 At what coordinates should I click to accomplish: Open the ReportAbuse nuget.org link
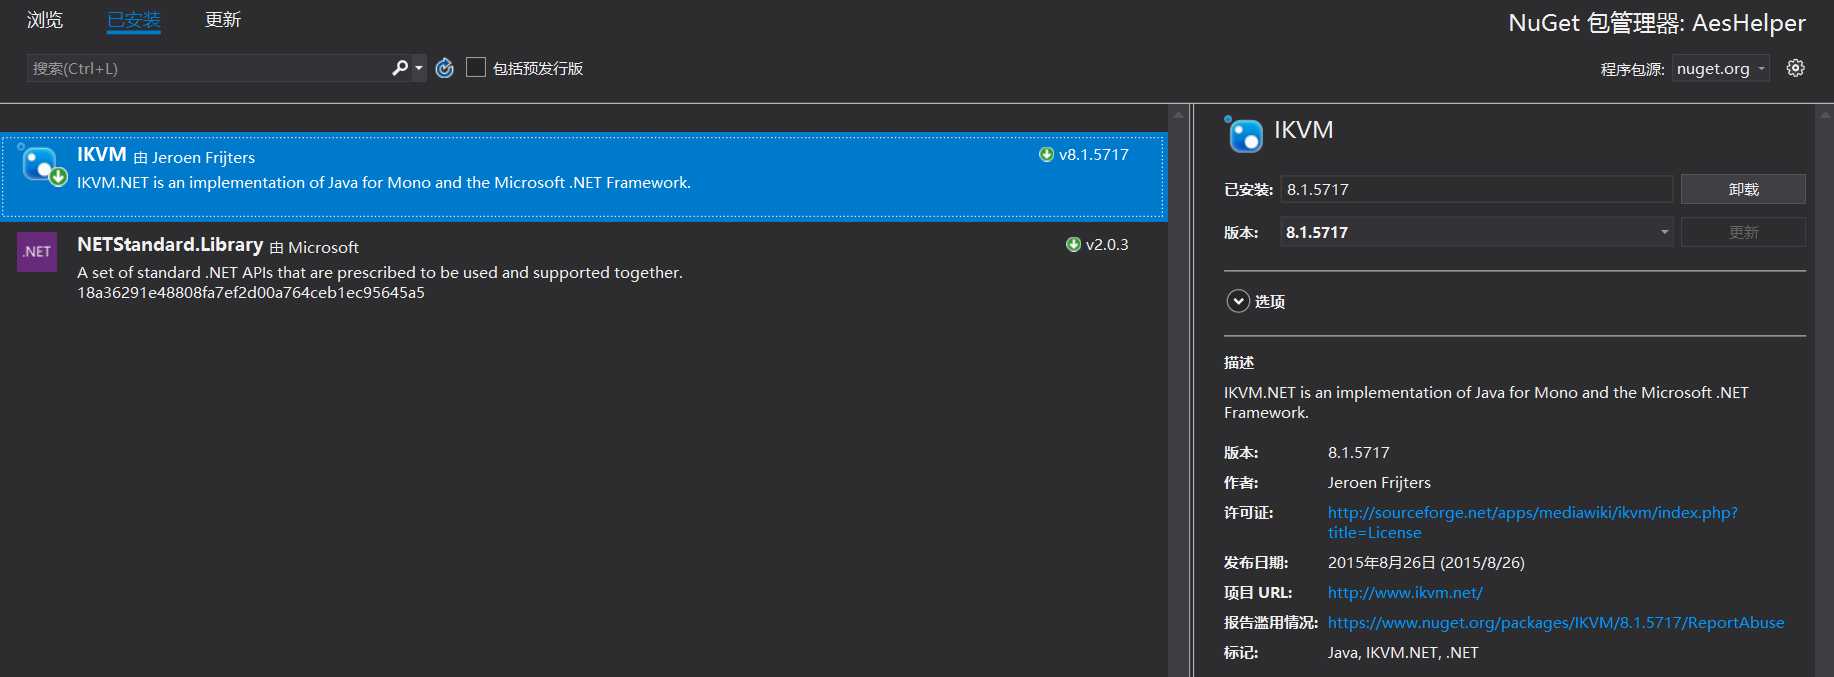point(1556,622)
